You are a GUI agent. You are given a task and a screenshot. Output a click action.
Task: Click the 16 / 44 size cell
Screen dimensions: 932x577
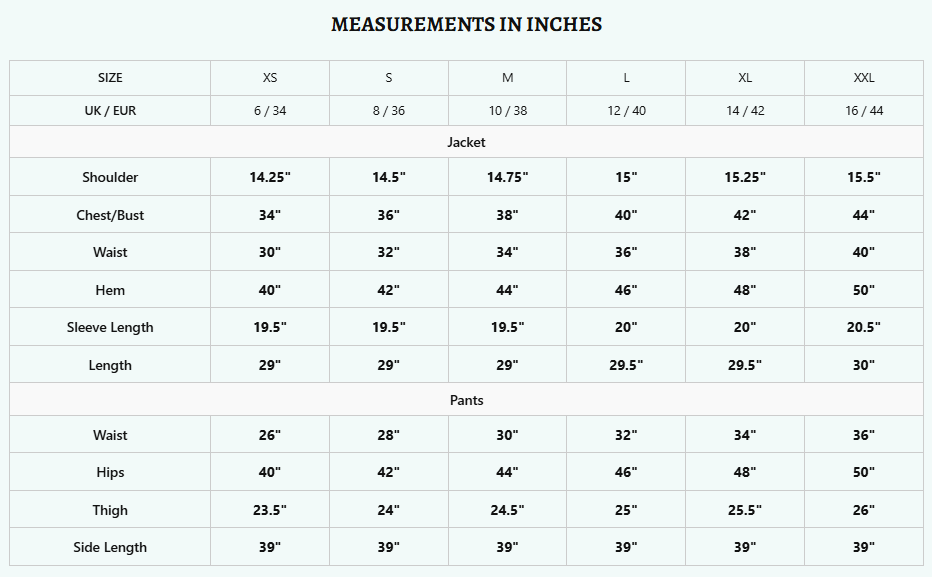click(864, 111)
